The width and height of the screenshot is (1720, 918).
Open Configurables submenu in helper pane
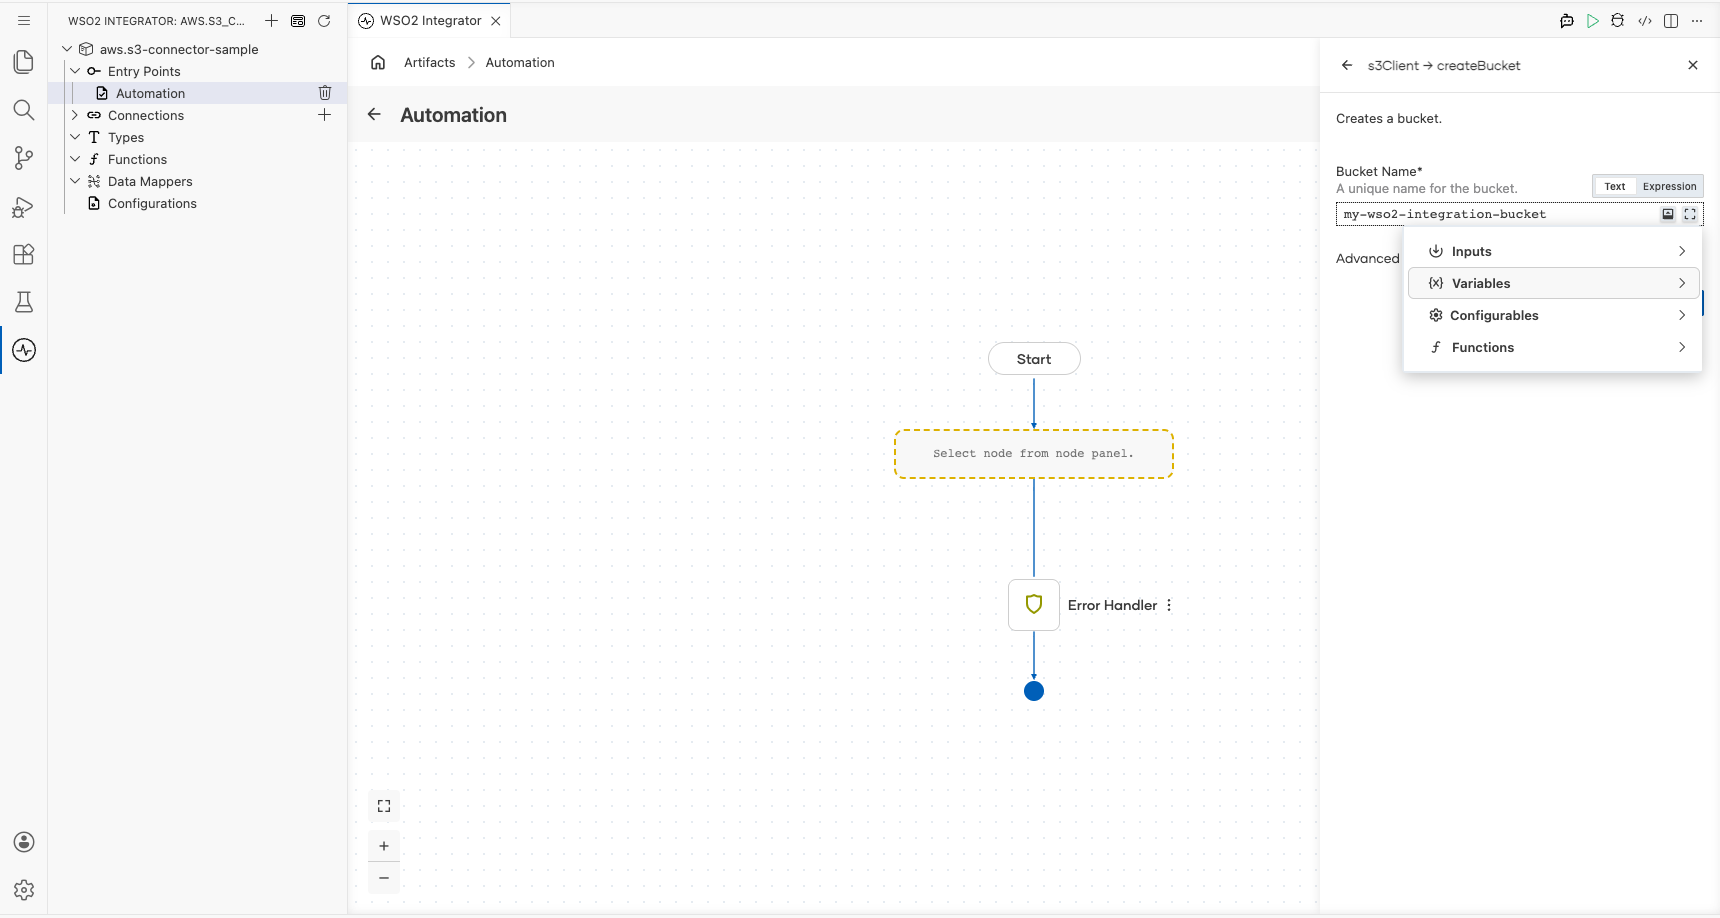tap(1553, 315)
